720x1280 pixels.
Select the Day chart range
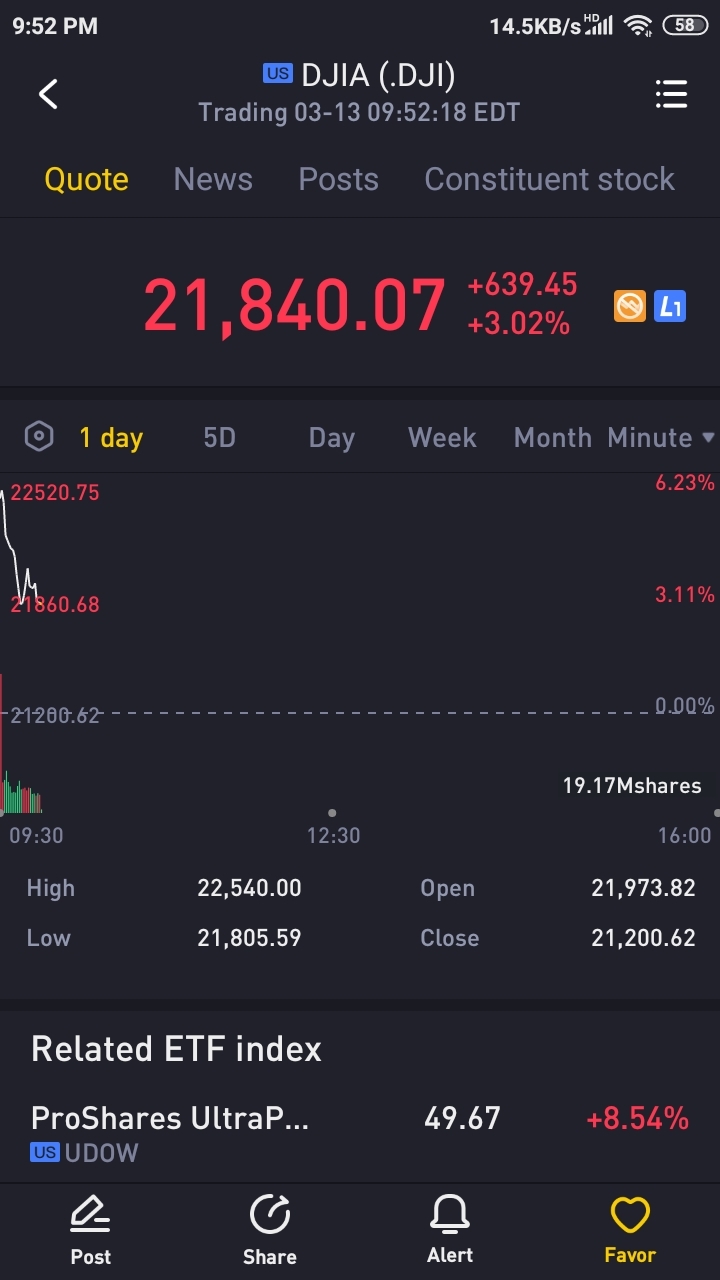point(331,438)
